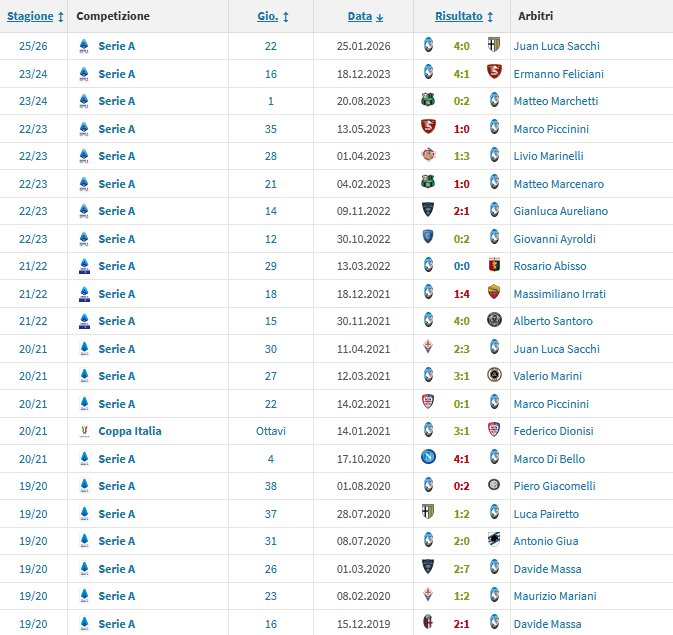This screenshot has height=635, width=673.
Task: Click referee Ermanno Feliciani's name
Action: (x=558, y=74)
